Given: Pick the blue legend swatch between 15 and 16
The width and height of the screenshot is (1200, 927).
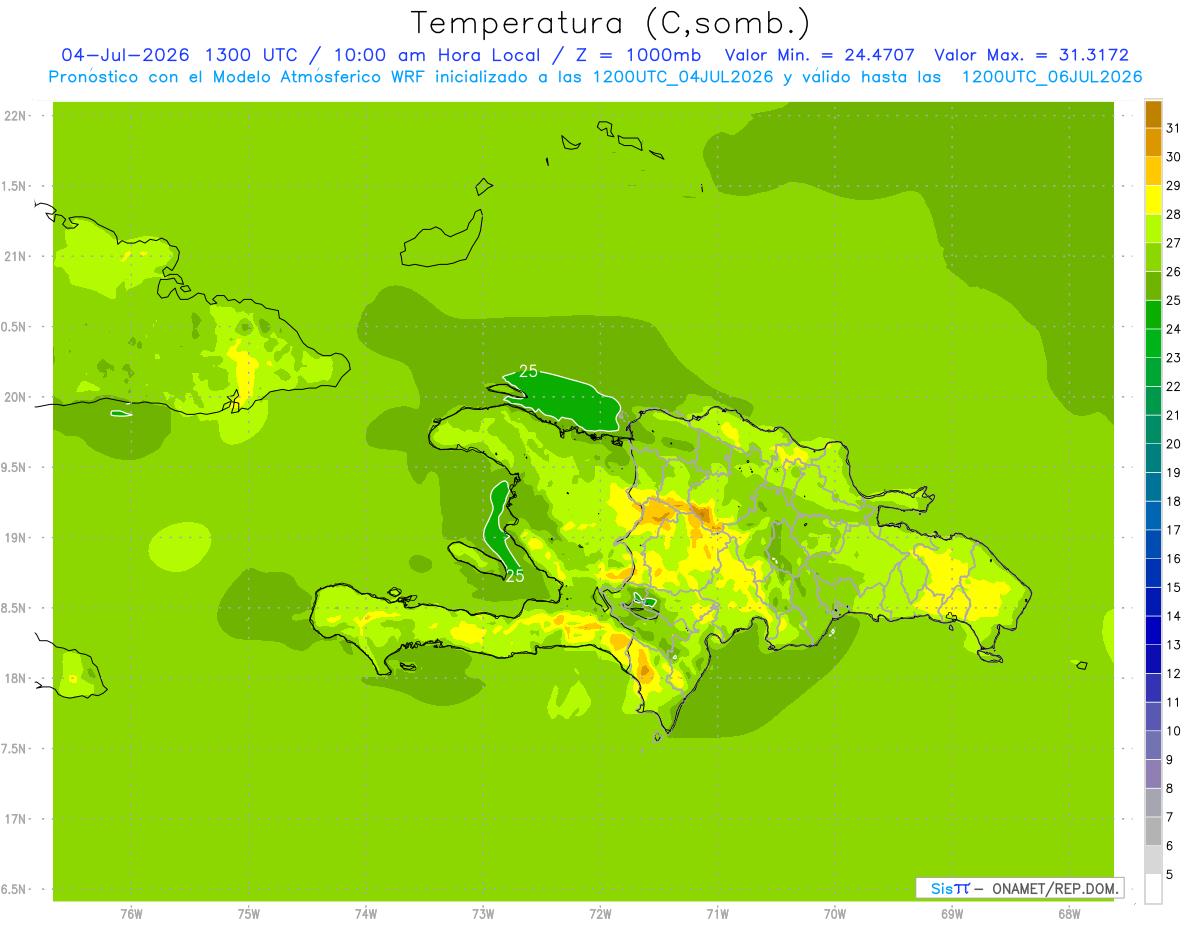Looking at the screenshot, I should click(1153, 573).
